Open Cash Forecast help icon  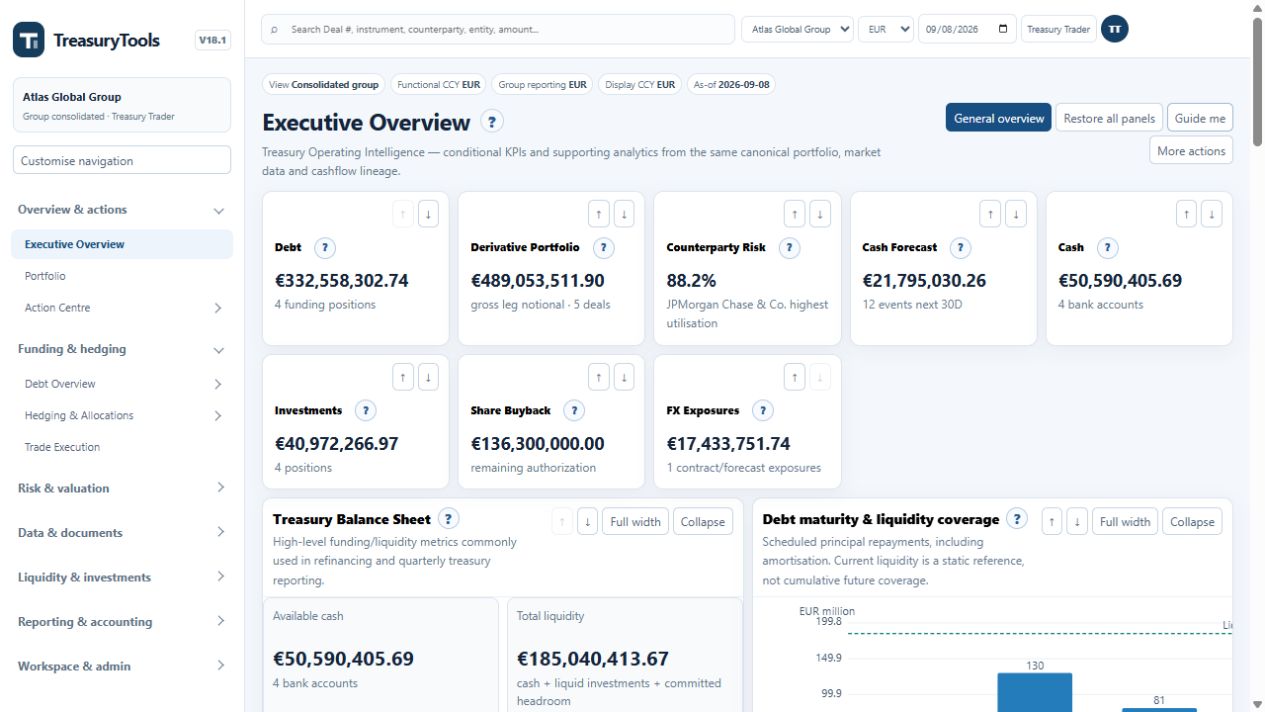pos(960,248)
